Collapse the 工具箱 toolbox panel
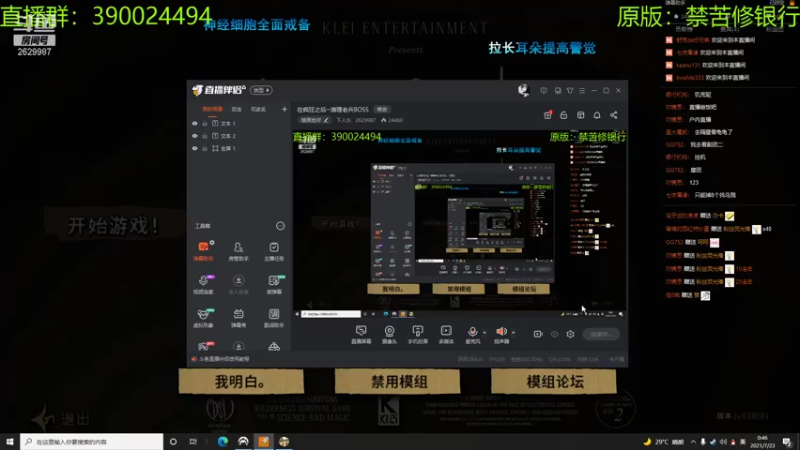 point(280,226)
